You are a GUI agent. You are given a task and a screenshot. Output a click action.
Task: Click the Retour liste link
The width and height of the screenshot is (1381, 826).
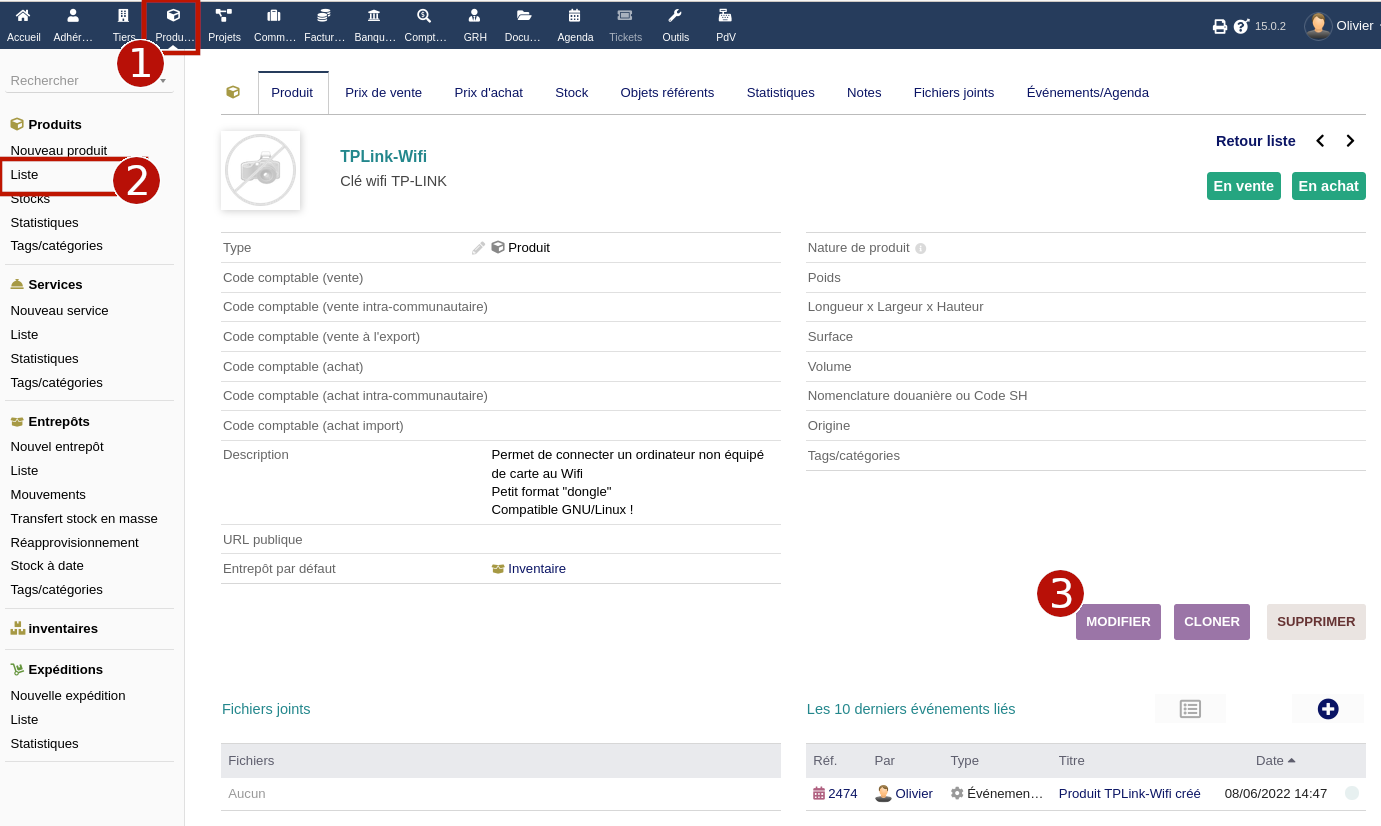1256,141
